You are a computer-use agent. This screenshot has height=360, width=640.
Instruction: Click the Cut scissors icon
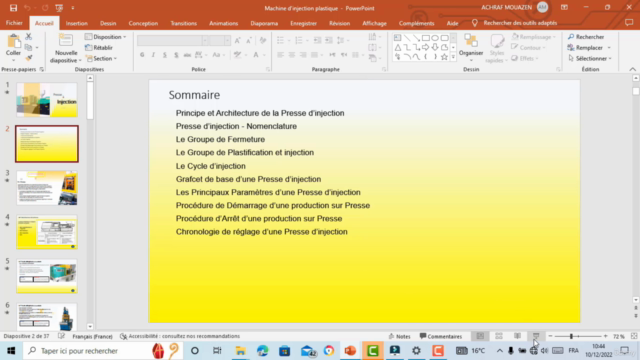(x=29, y=37)
